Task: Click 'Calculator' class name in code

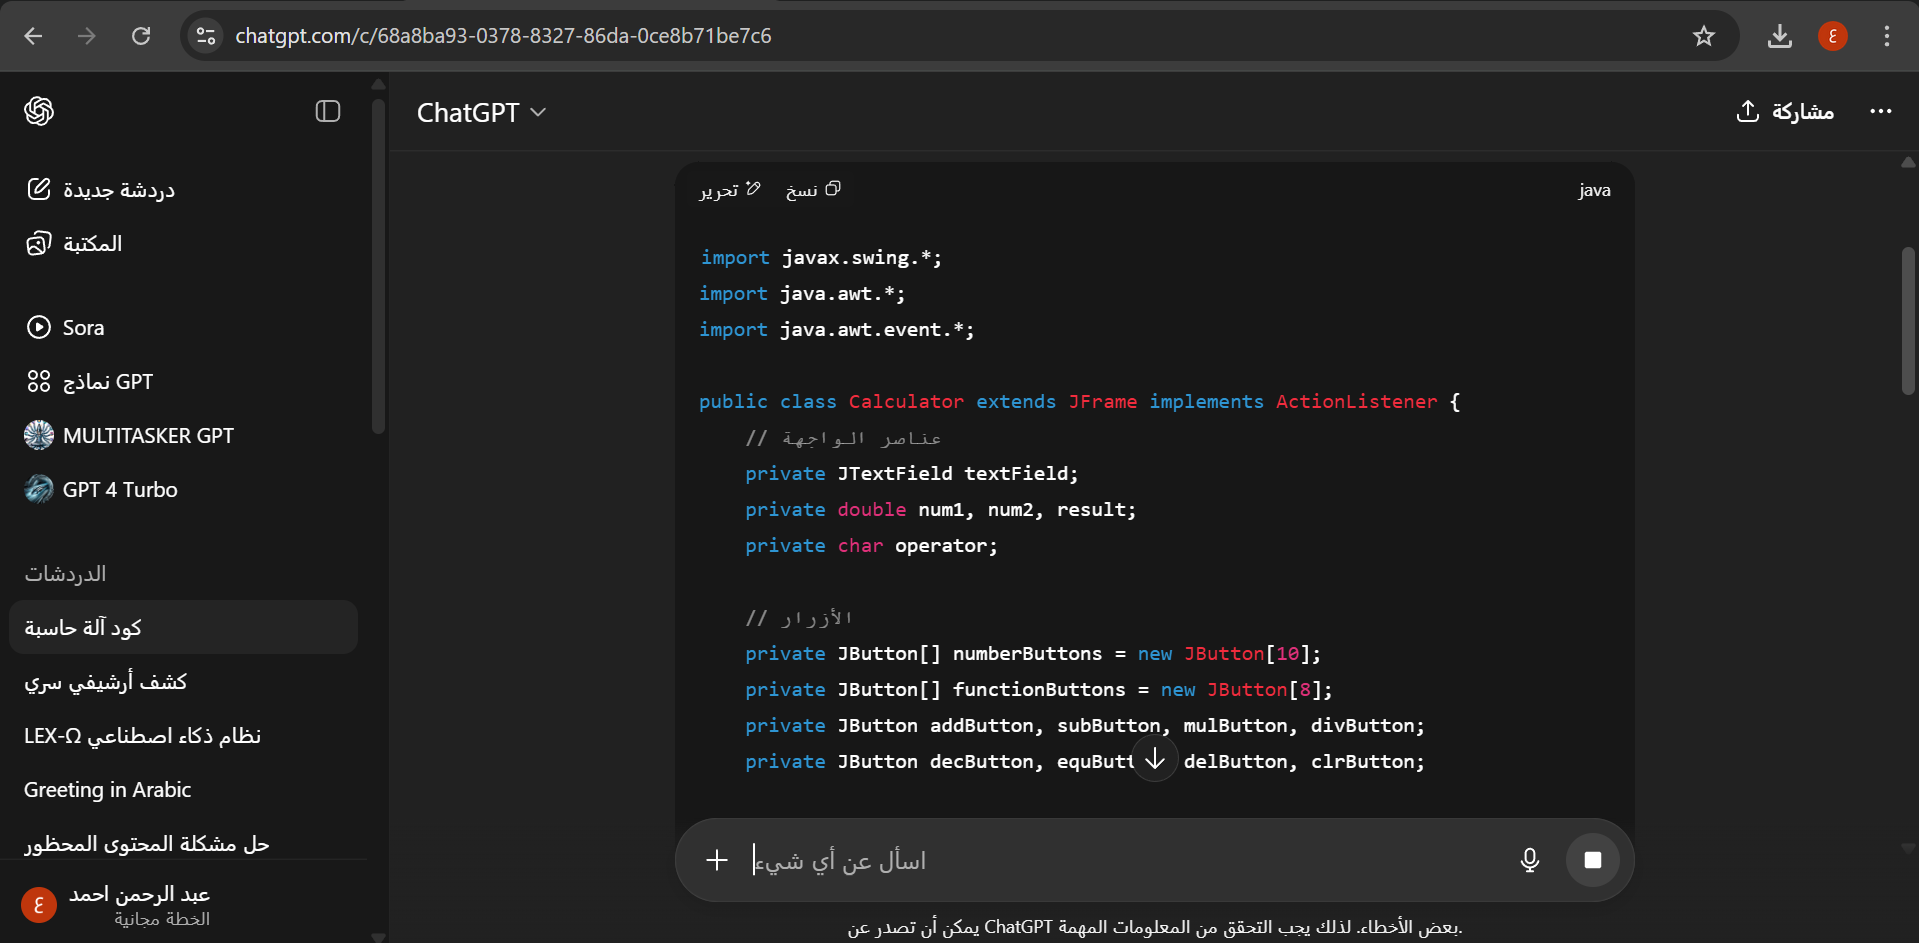Action: pos(906,401)
